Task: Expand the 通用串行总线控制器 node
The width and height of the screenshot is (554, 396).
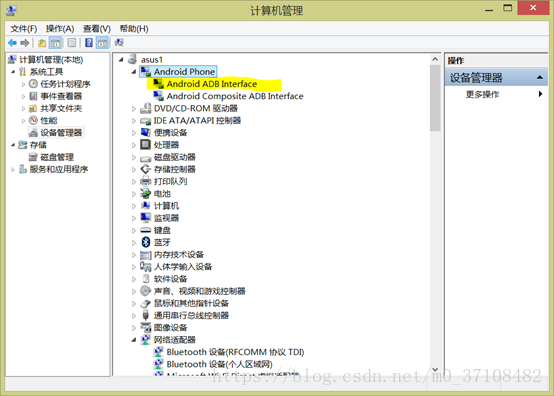Action: [134, 316]
